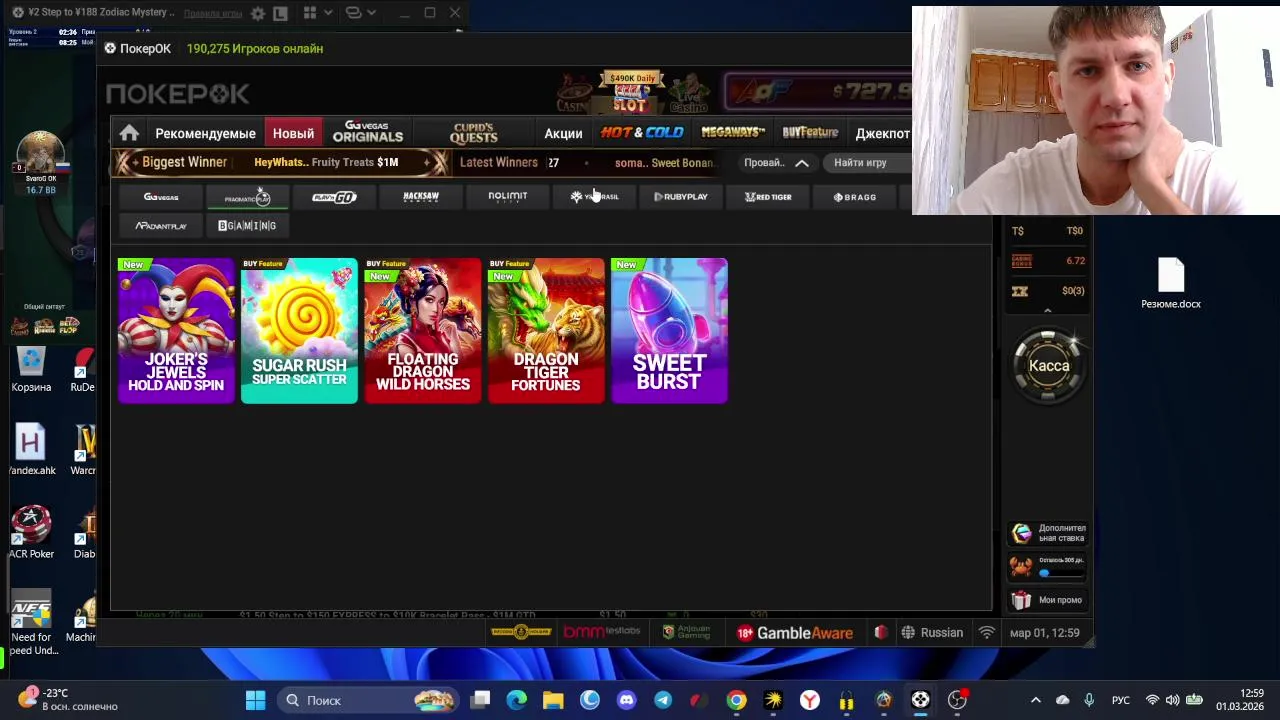
Task: Expand the table layout grid dropdown
Action: coord(318,13)
